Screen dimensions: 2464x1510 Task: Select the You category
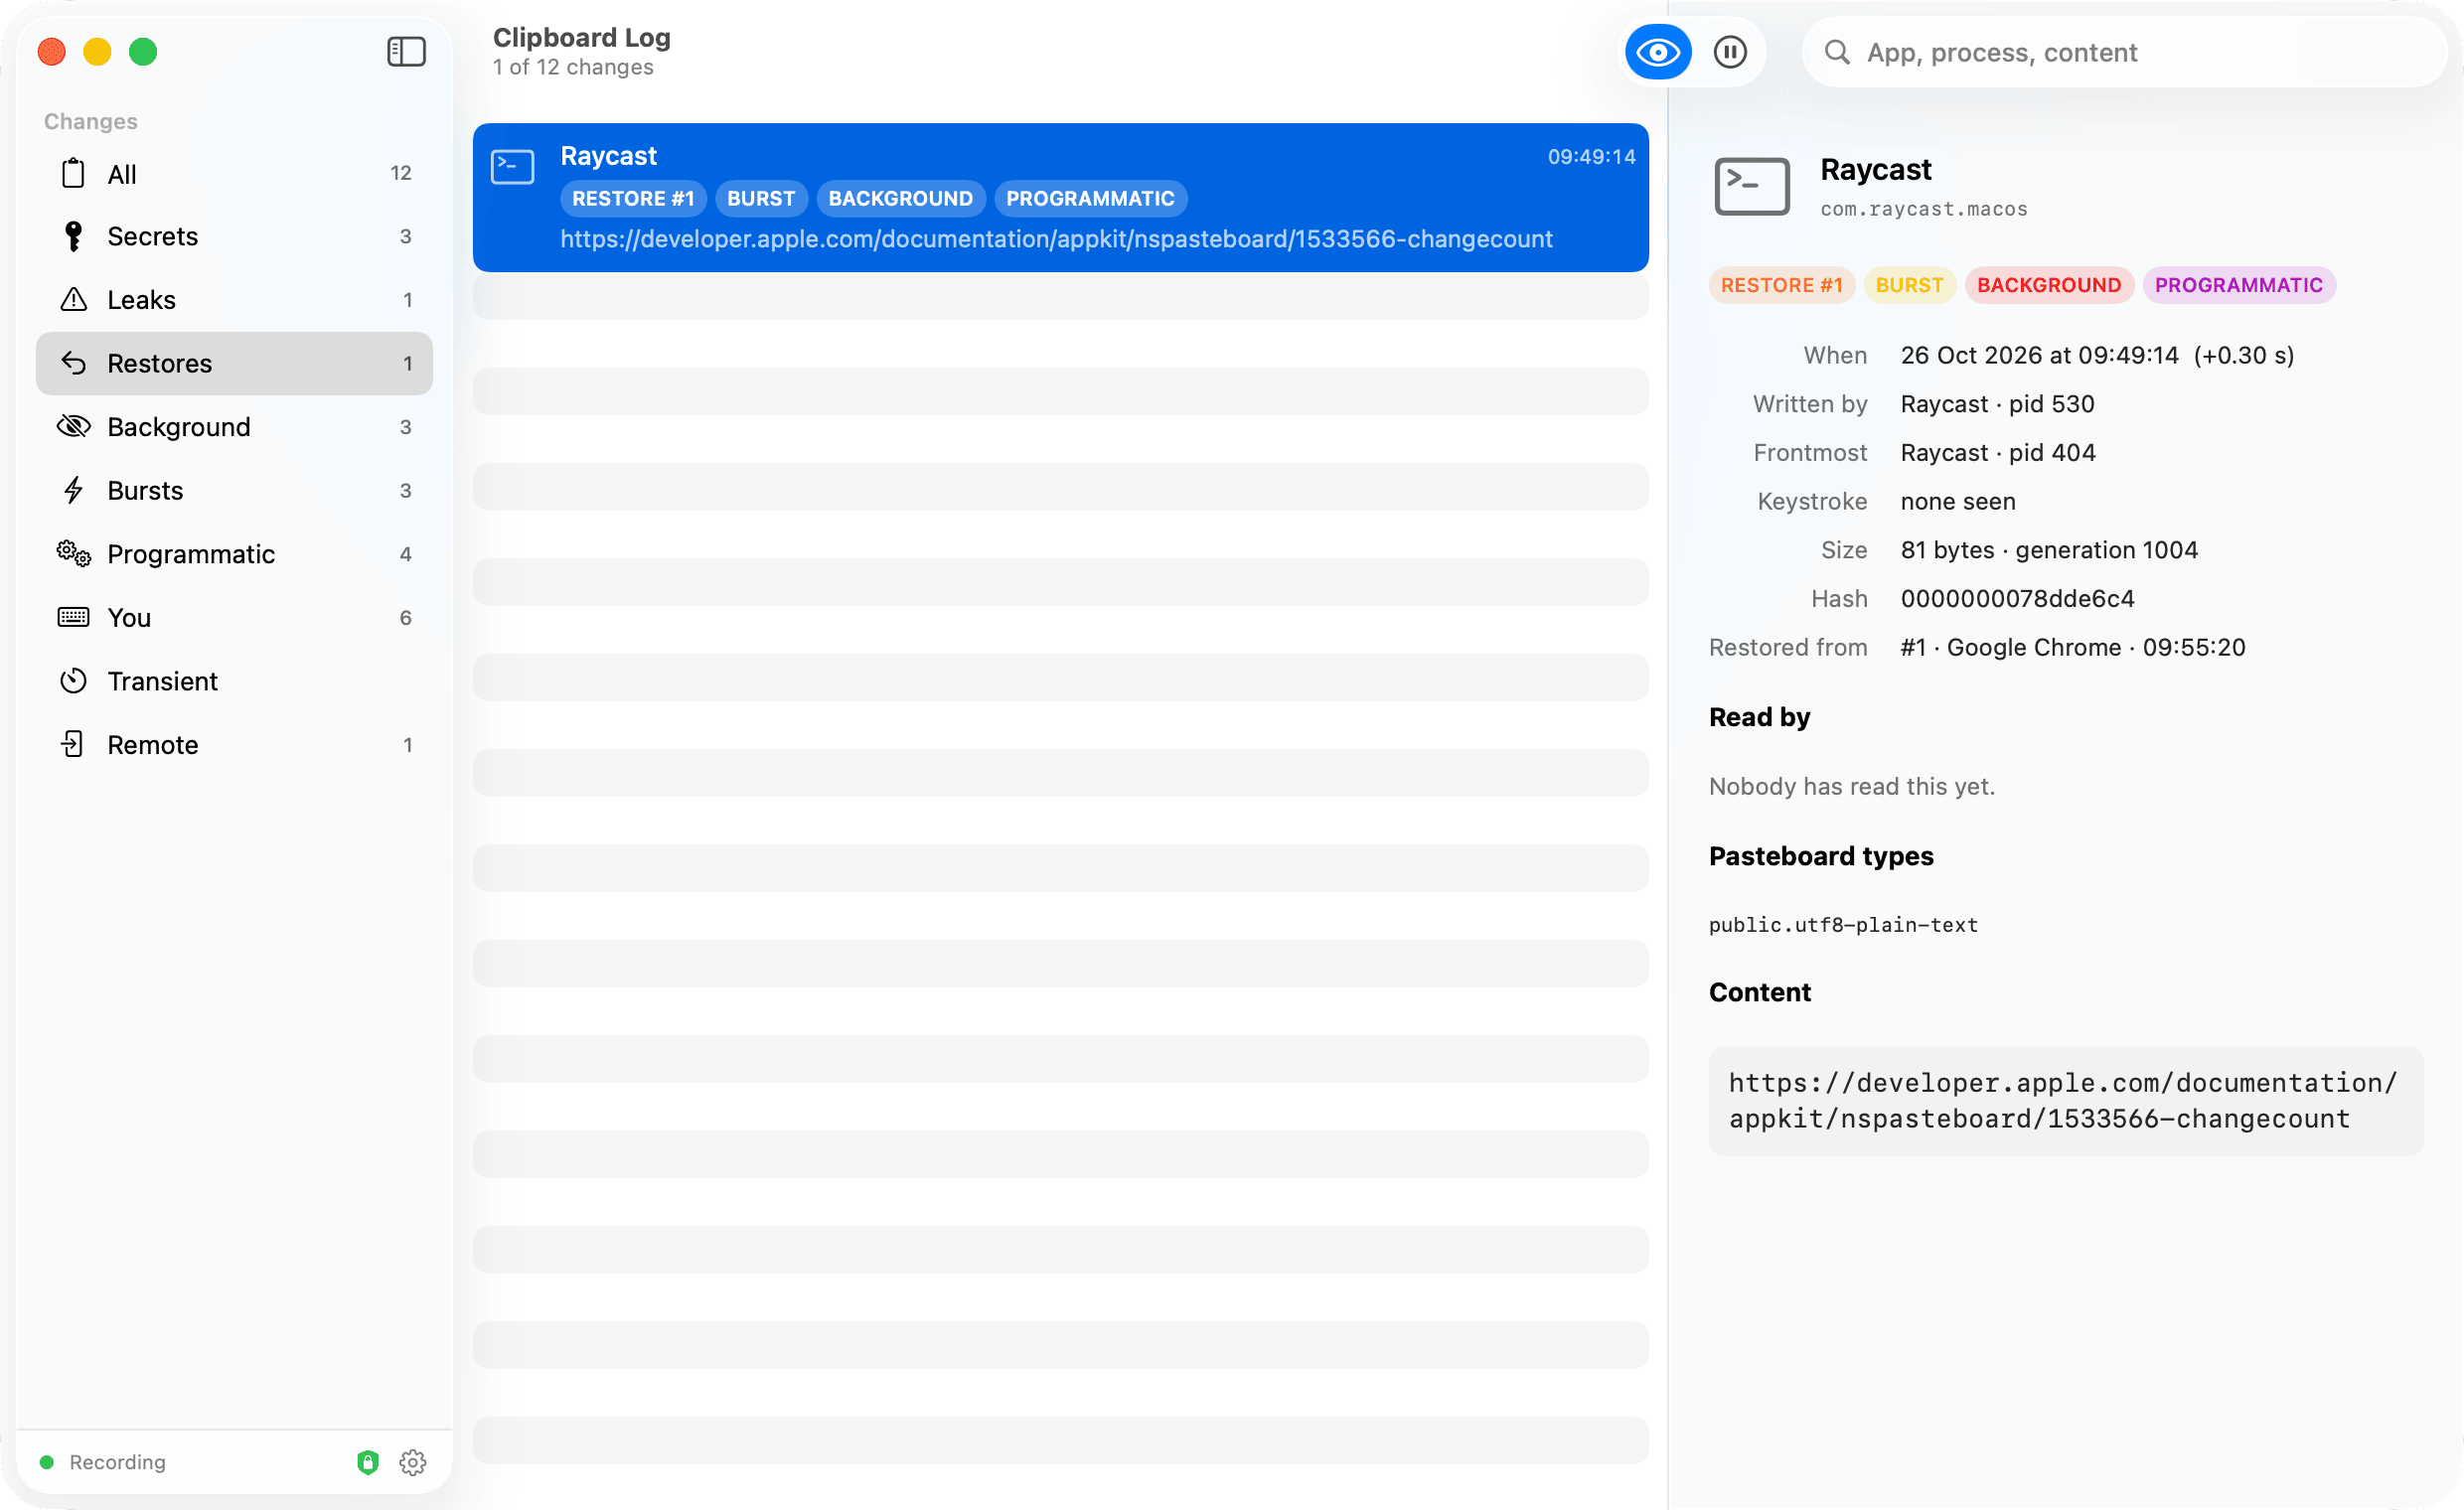coord(234,618)
